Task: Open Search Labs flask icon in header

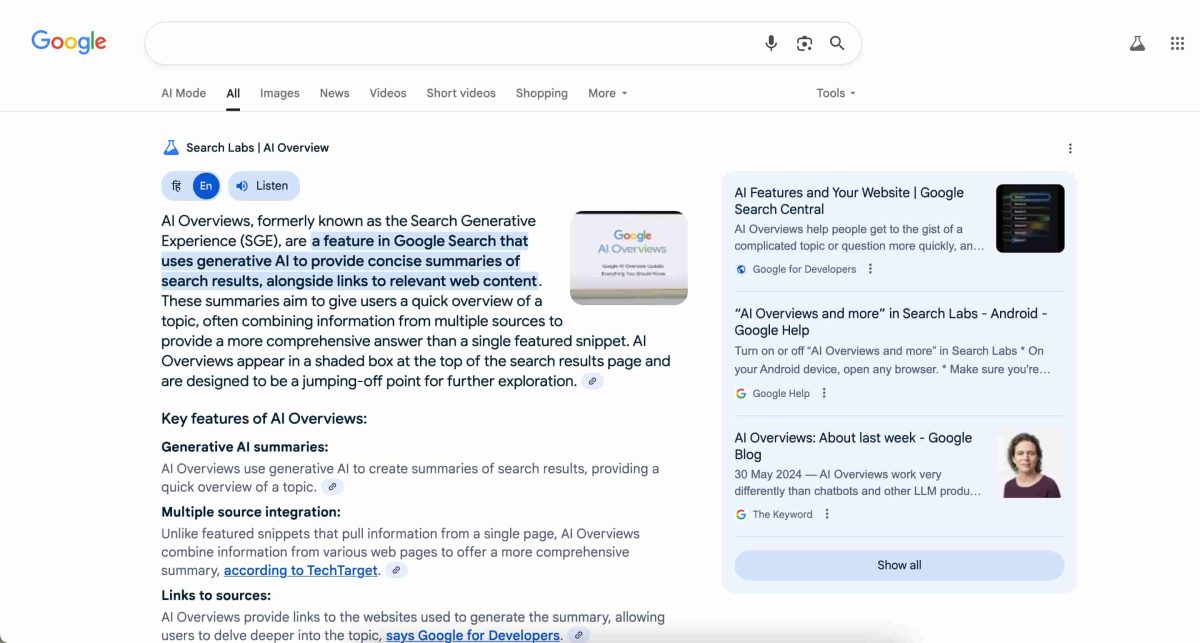Action: pyautogui.click(x=1137, y=43)
